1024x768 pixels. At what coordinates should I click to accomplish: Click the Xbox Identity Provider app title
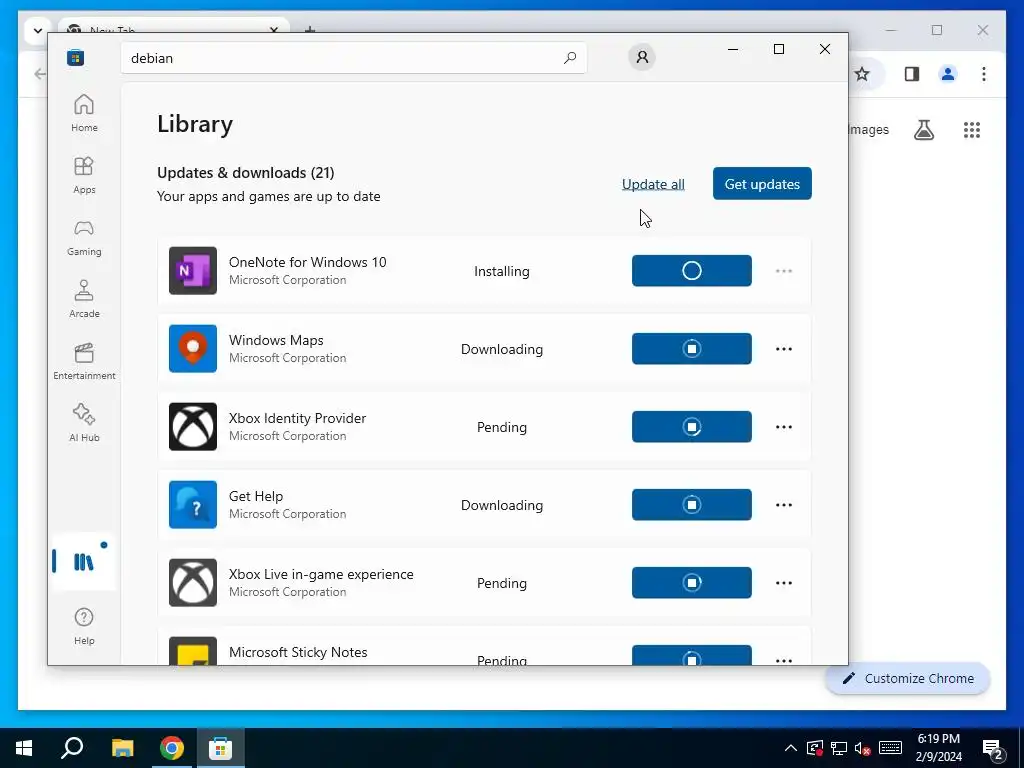[297, 418]
